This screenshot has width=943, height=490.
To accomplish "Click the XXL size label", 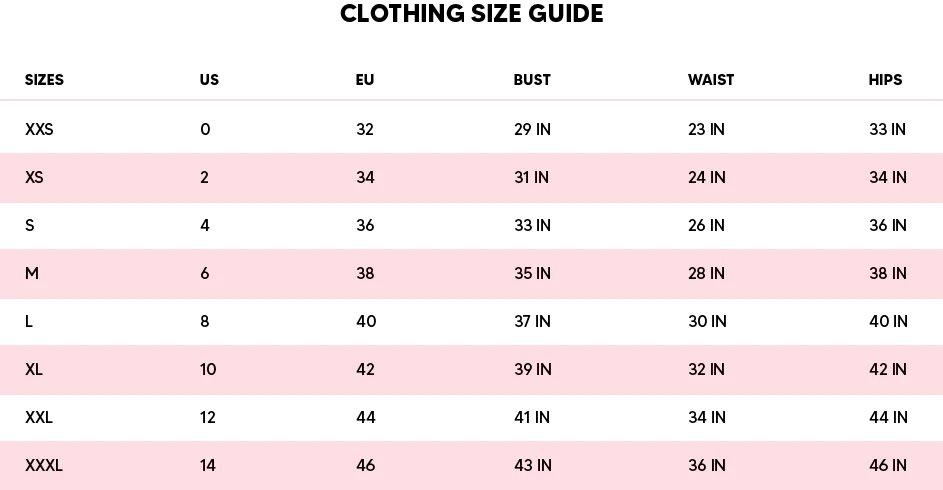I will 39,417.
